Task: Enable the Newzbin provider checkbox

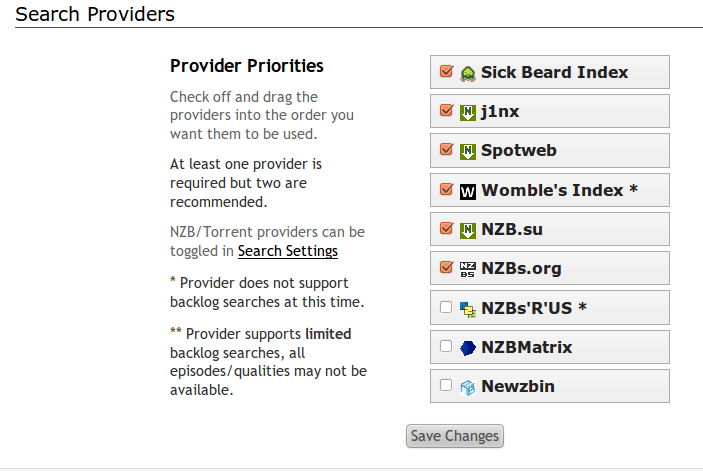Action: 446,386
